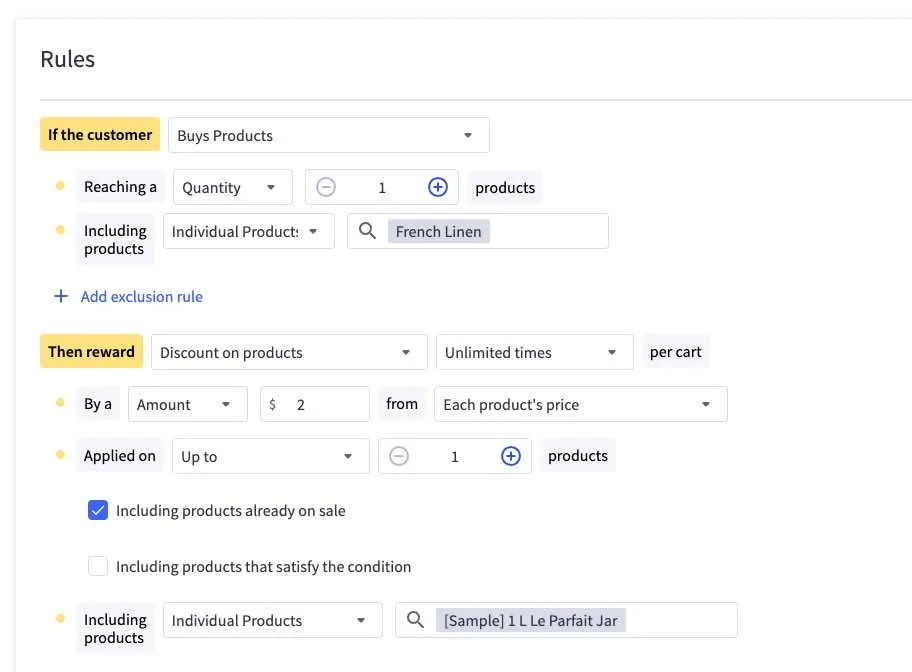Expand the Individual Products dropdown under Including products

(x=248, y=231)
